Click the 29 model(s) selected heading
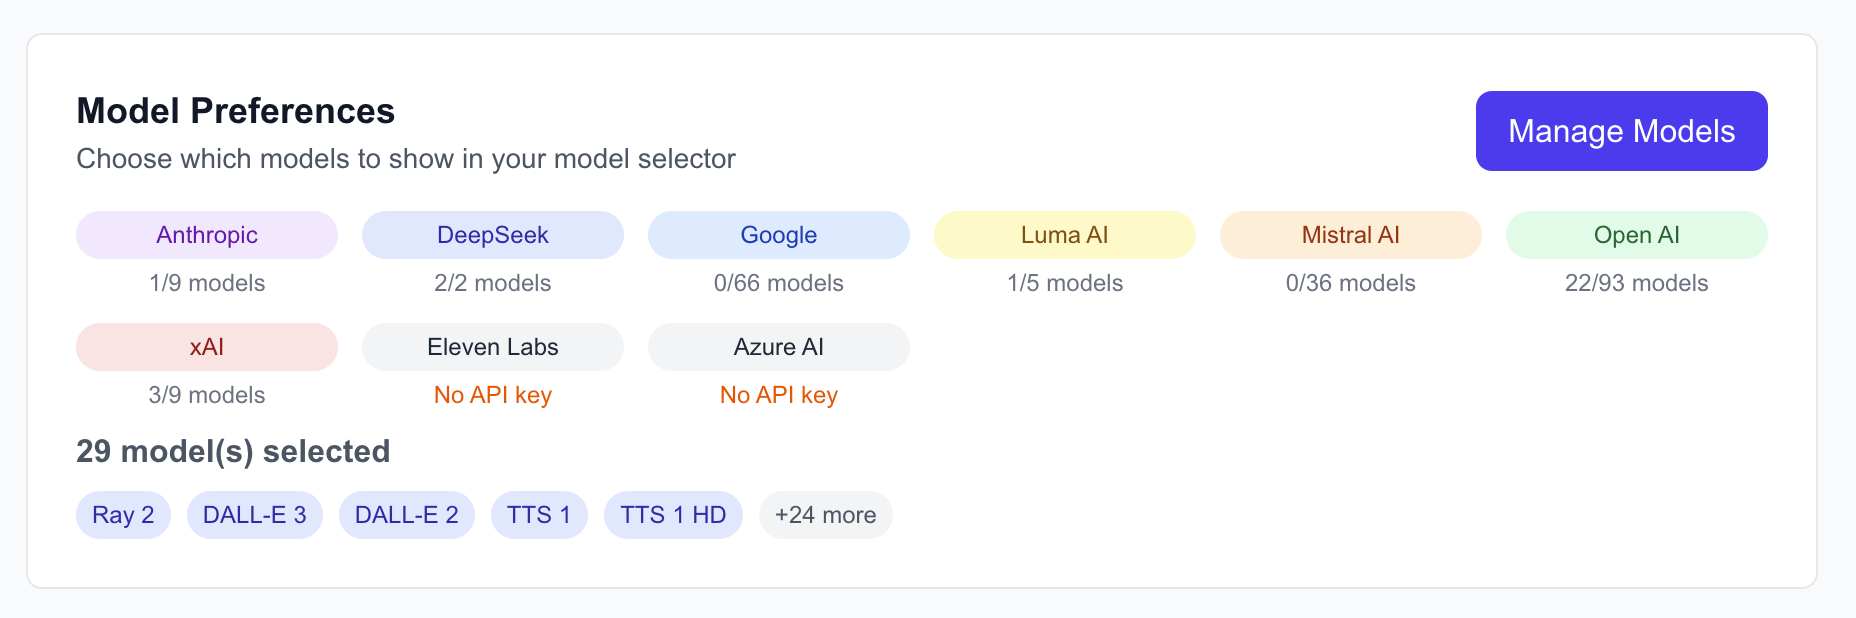This screenshot has width=1856, height=618. [x=233, y=451]
